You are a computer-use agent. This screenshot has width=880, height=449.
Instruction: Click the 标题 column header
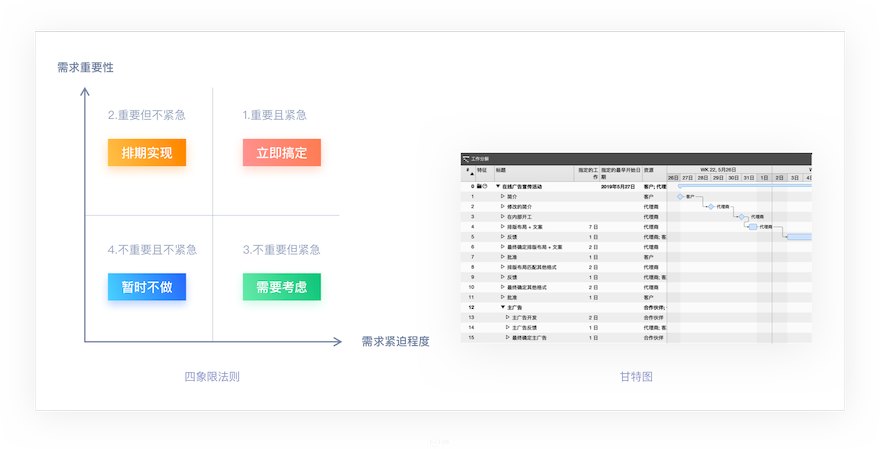point(501,170)
